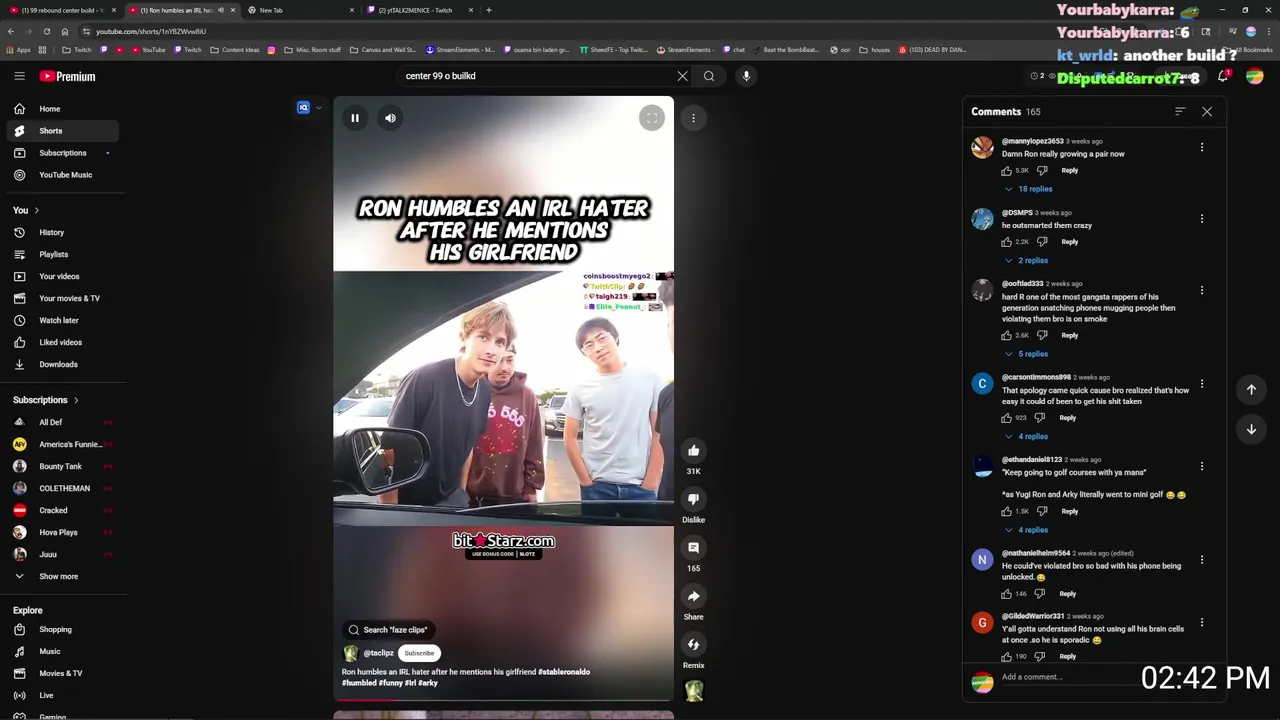This screenshot has height=720, width=1280.
Task: Switch to the New Tab browser tab
Action: [298, 10]
